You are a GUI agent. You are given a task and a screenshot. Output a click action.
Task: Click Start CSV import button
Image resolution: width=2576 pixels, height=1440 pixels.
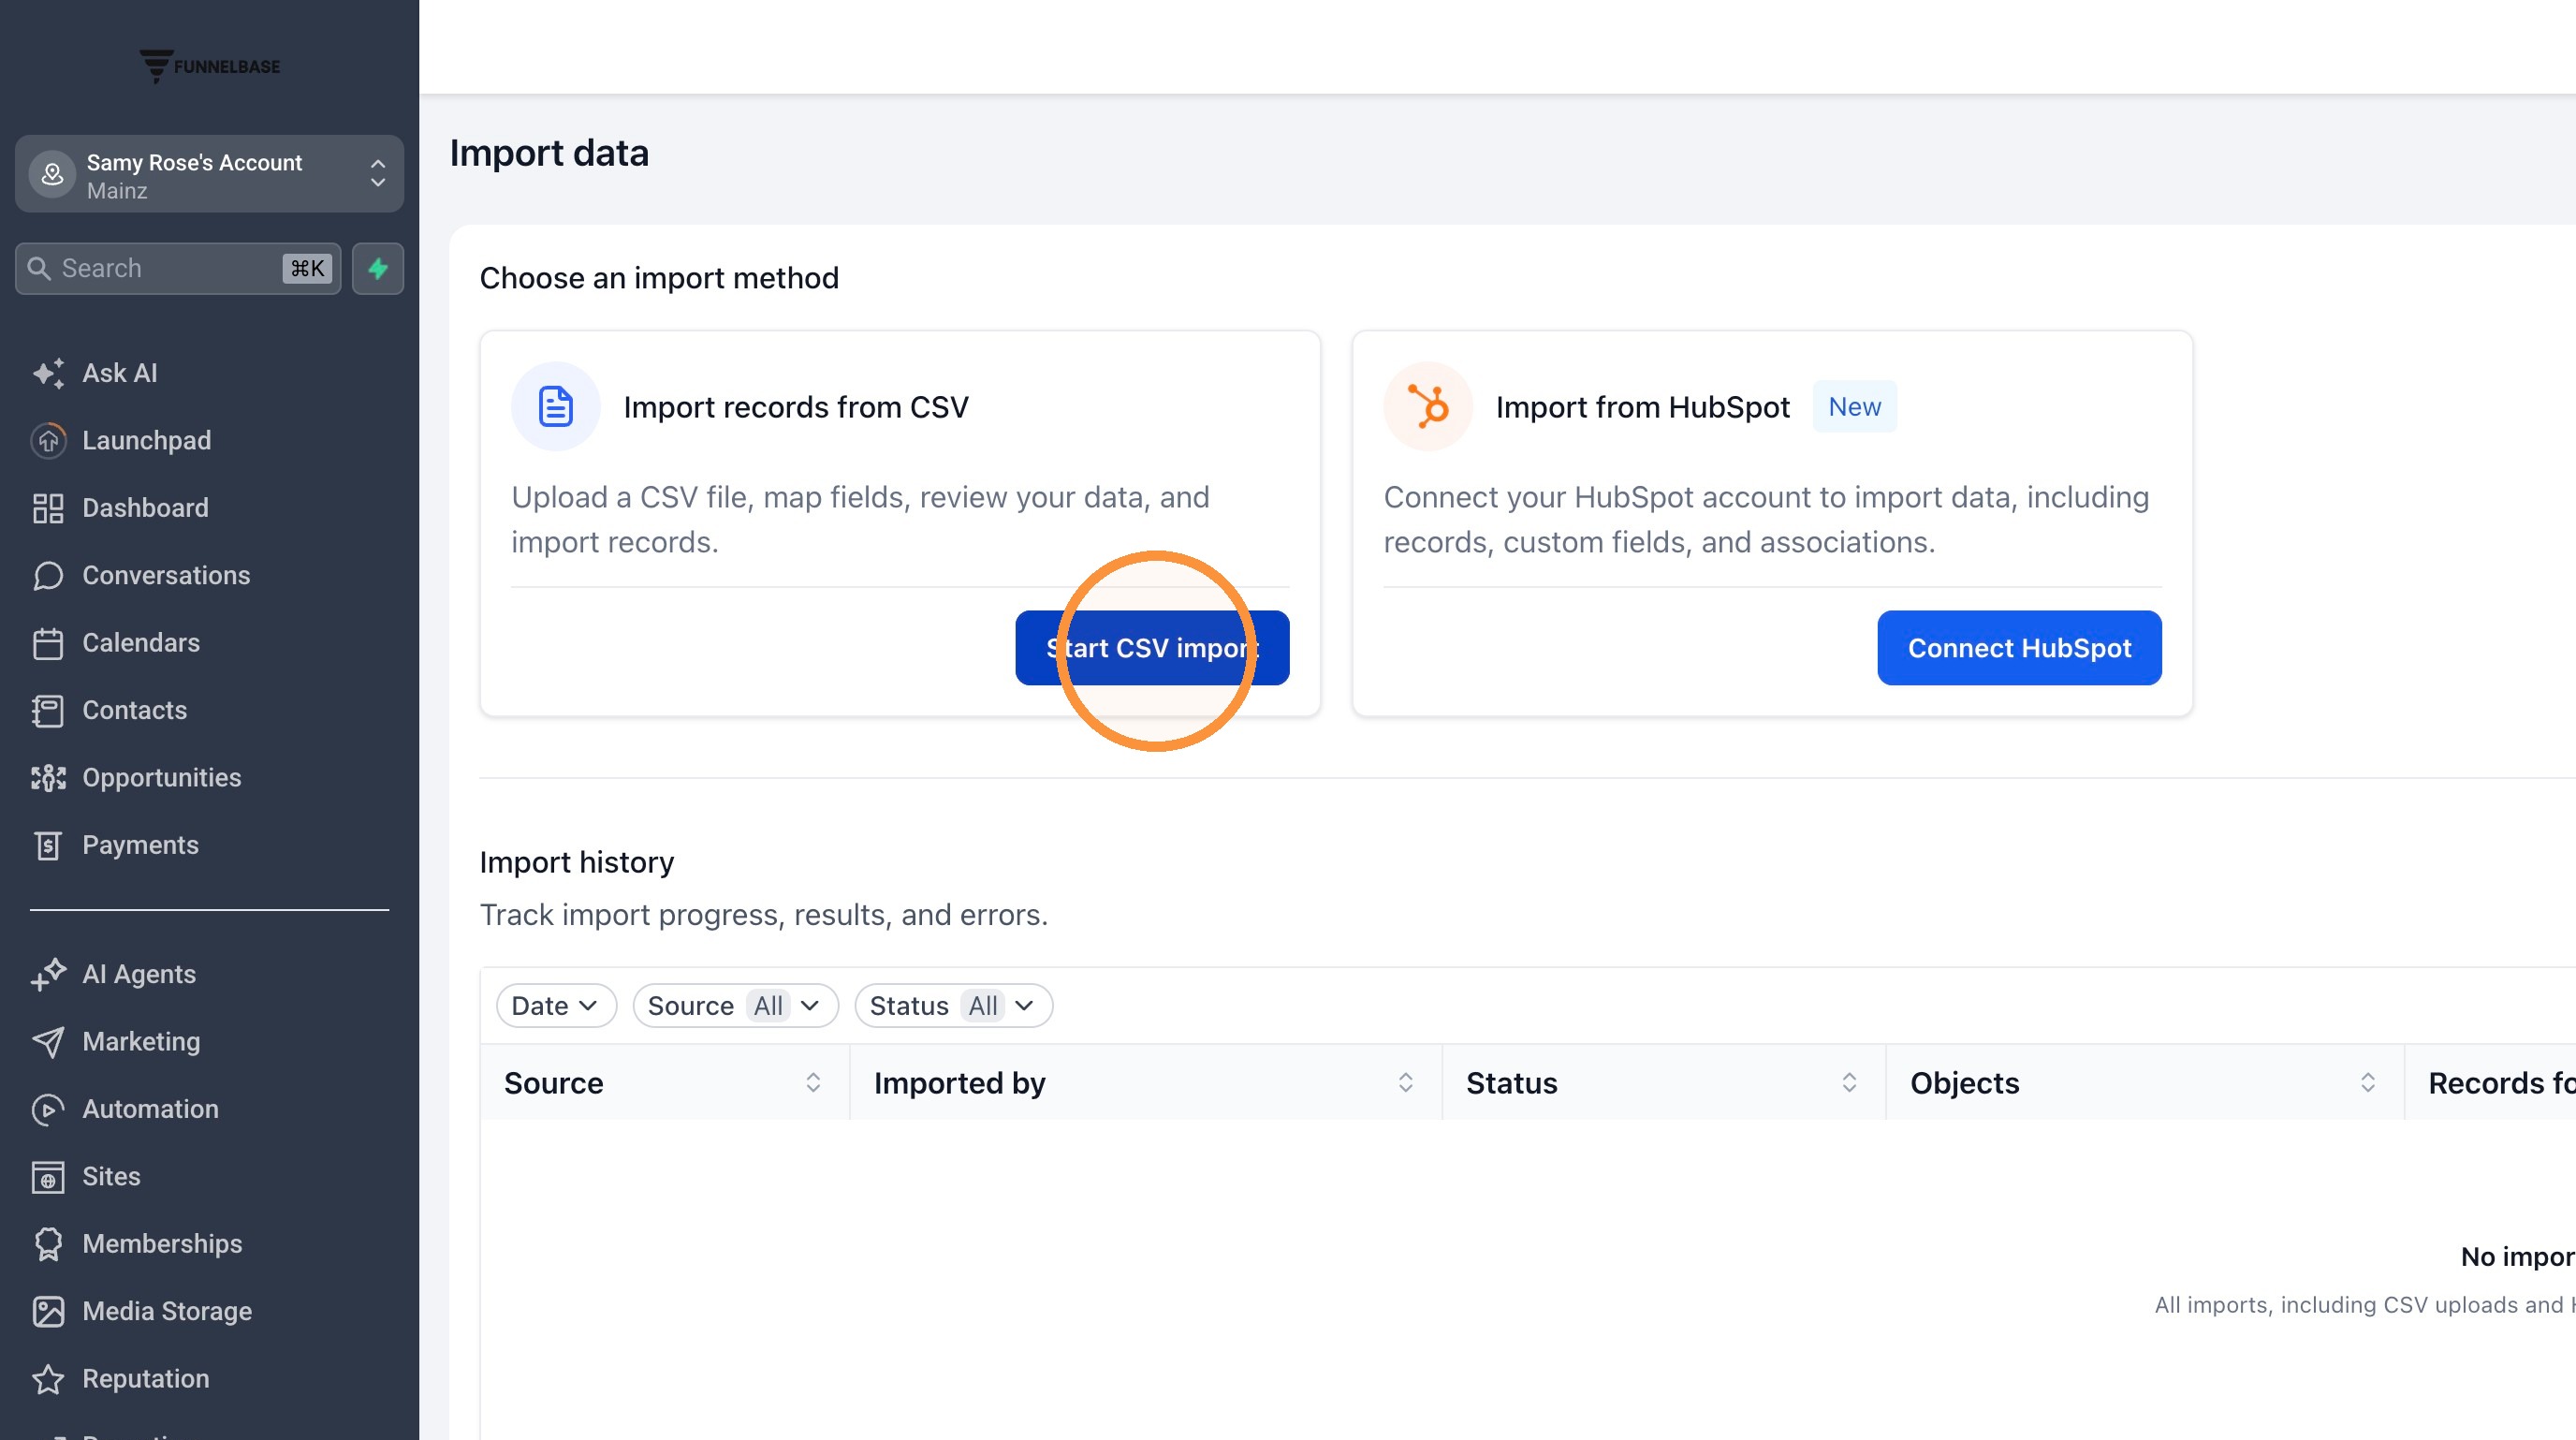pos(1152,648)
